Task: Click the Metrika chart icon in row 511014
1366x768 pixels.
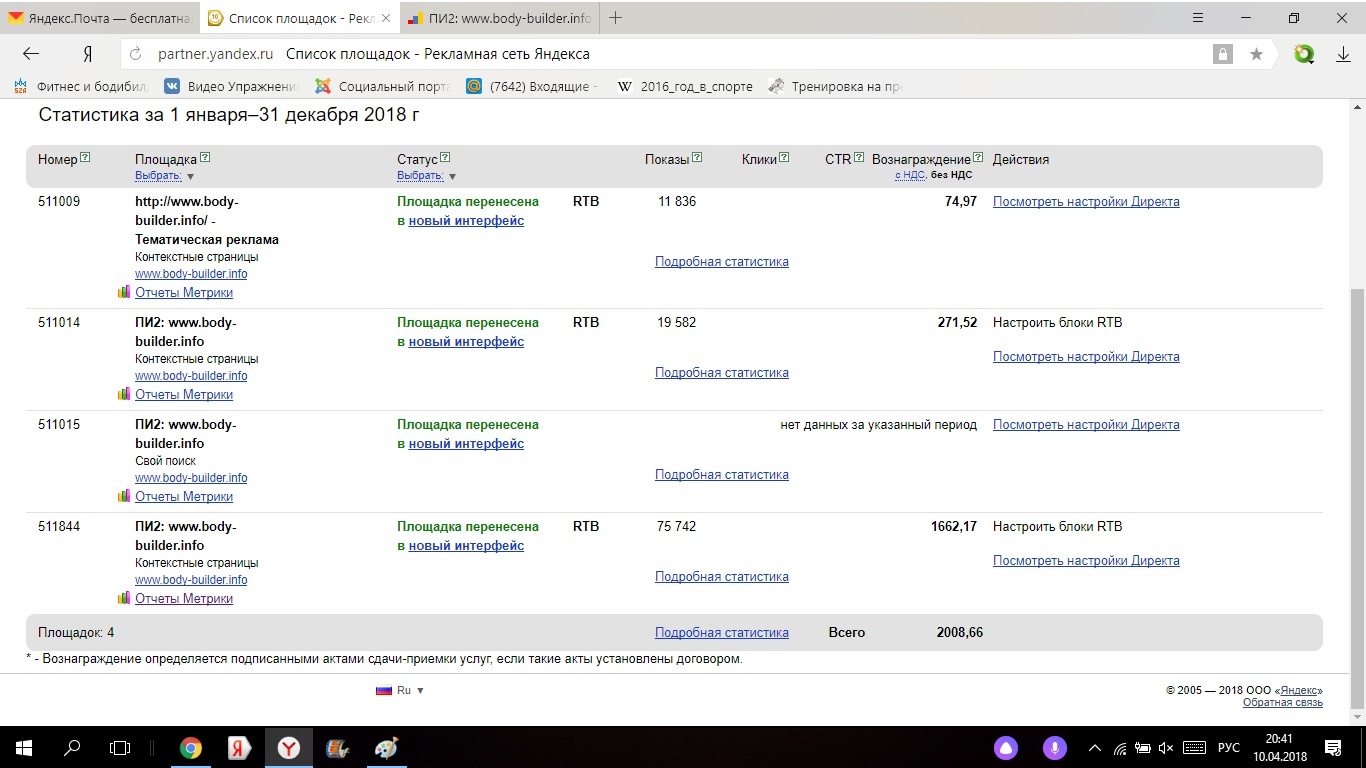Action: click(124, 394)
